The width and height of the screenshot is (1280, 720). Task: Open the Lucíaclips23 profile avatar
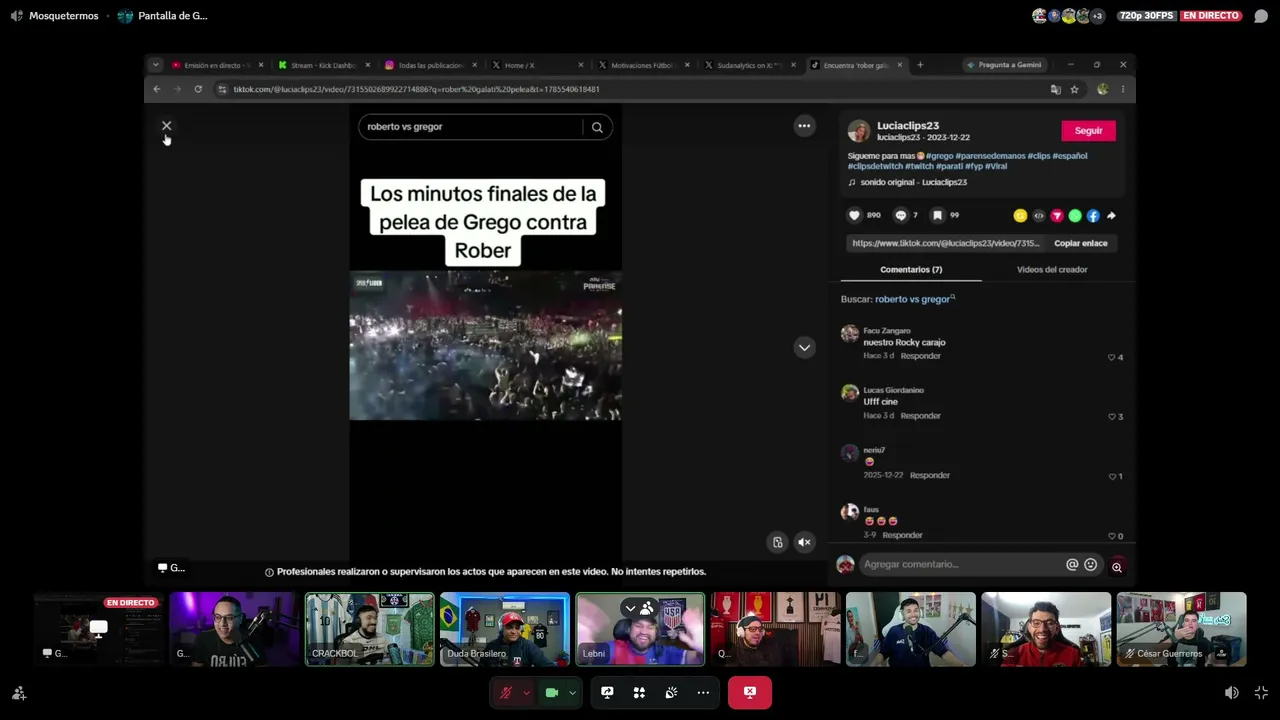858,131
